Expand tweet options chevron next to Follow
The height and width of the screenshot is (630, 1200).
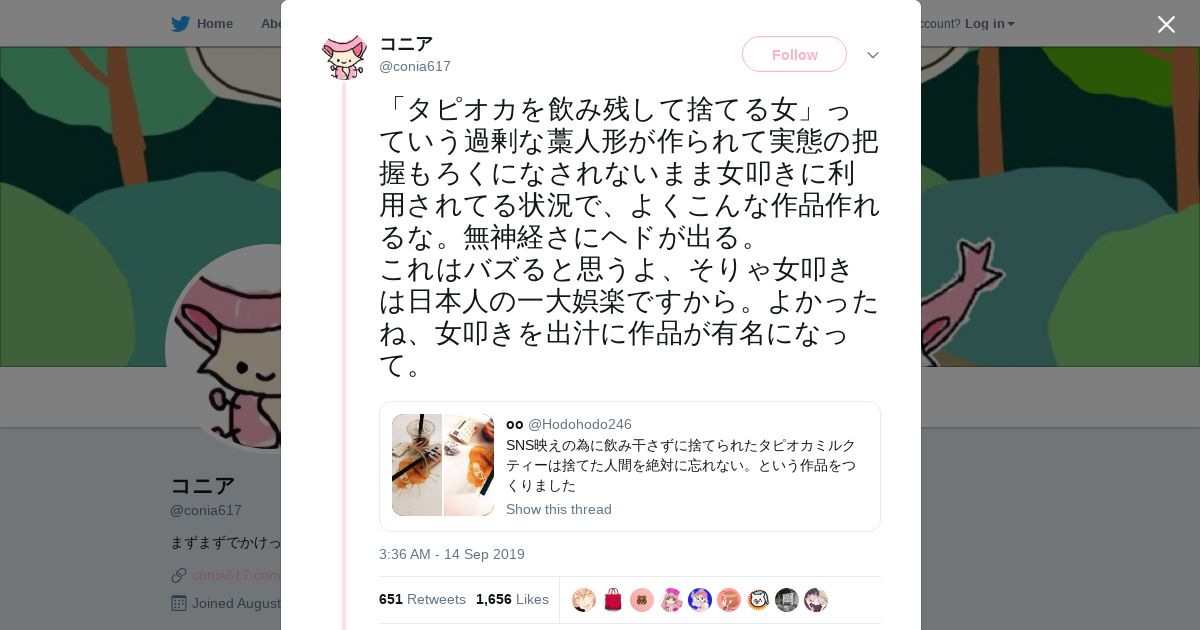point(873,55)
